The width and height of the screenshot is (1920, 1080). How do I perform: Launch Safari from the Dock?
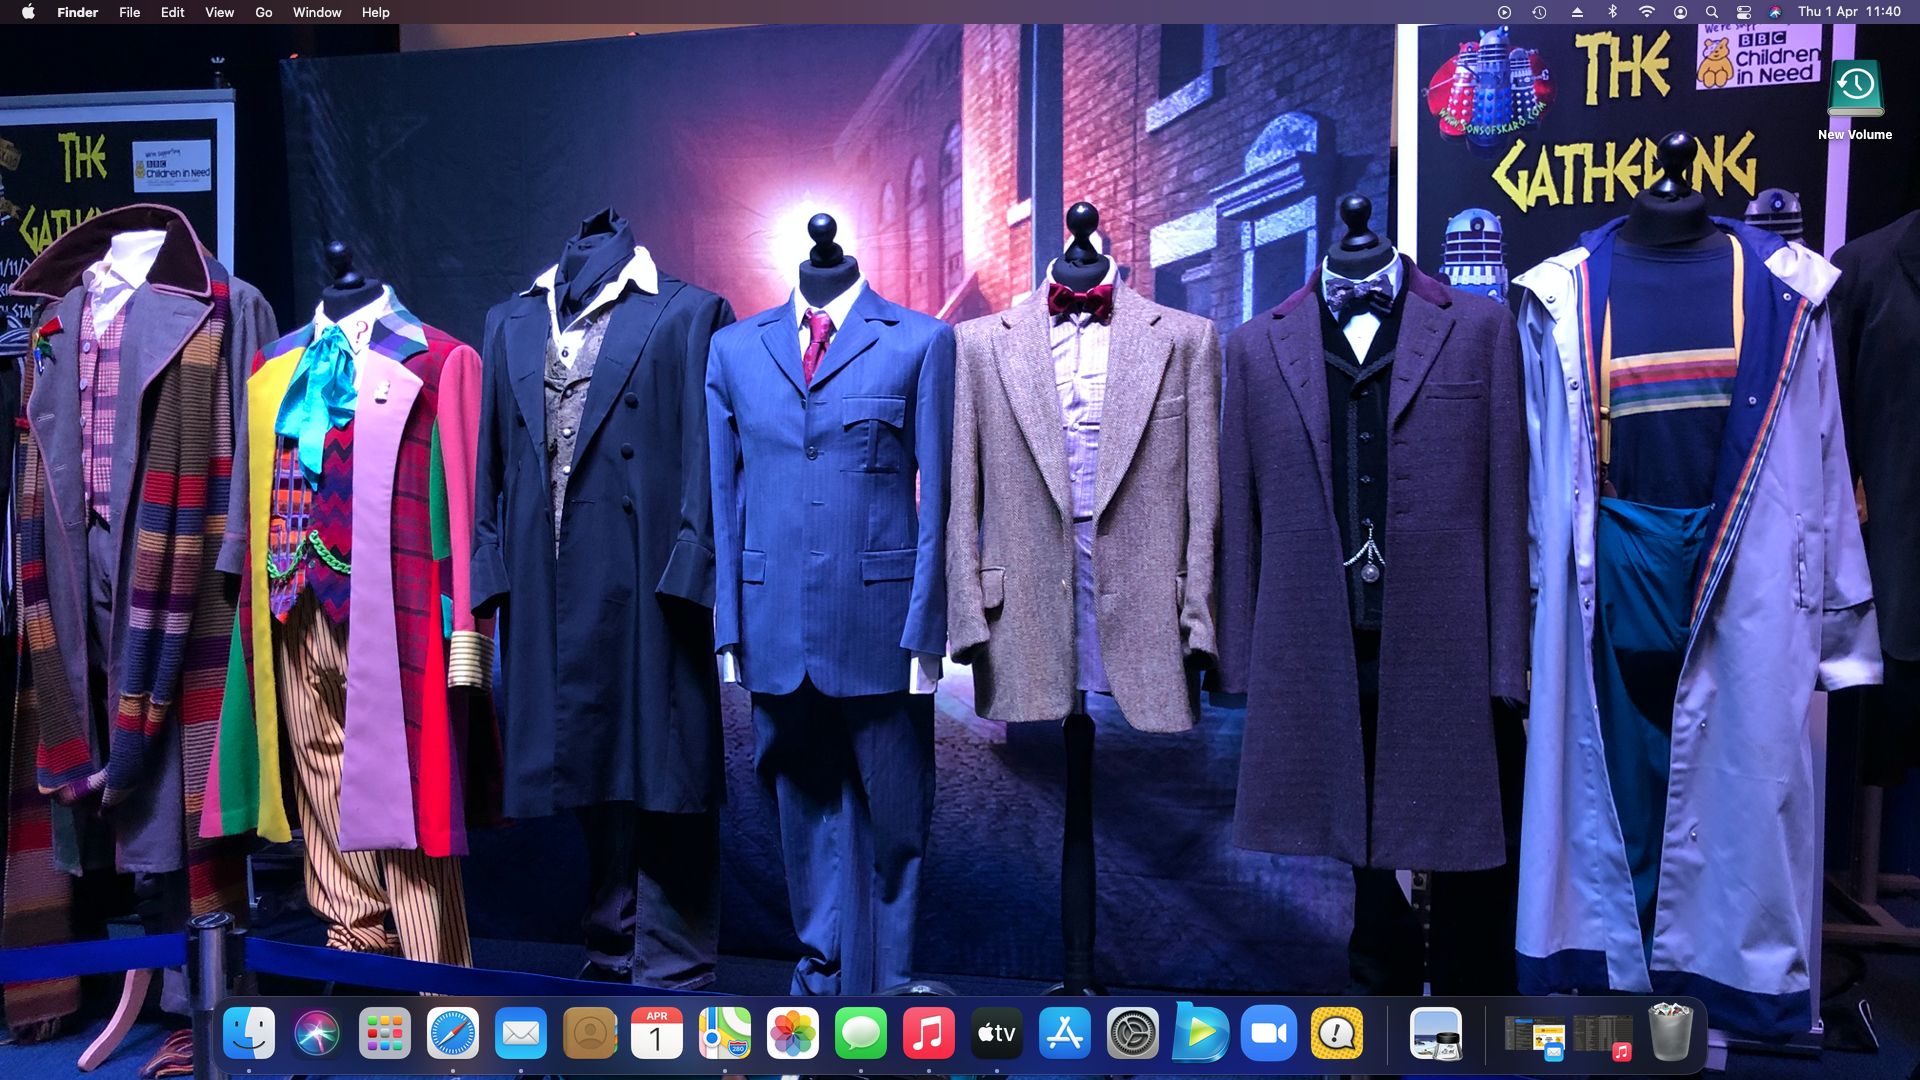[x=453, y=1033]
